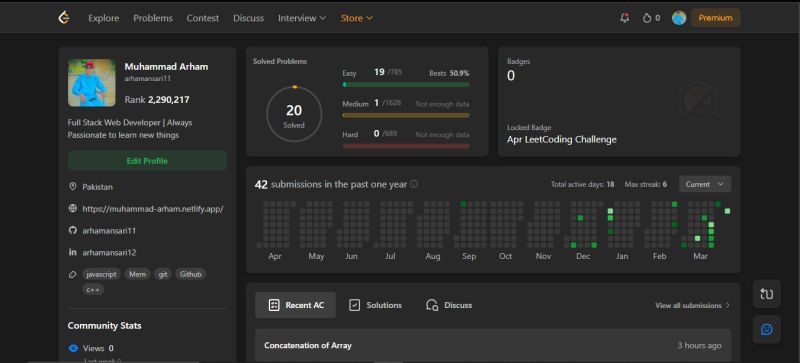Expand the Interview dropdown menu

point(302,18)
